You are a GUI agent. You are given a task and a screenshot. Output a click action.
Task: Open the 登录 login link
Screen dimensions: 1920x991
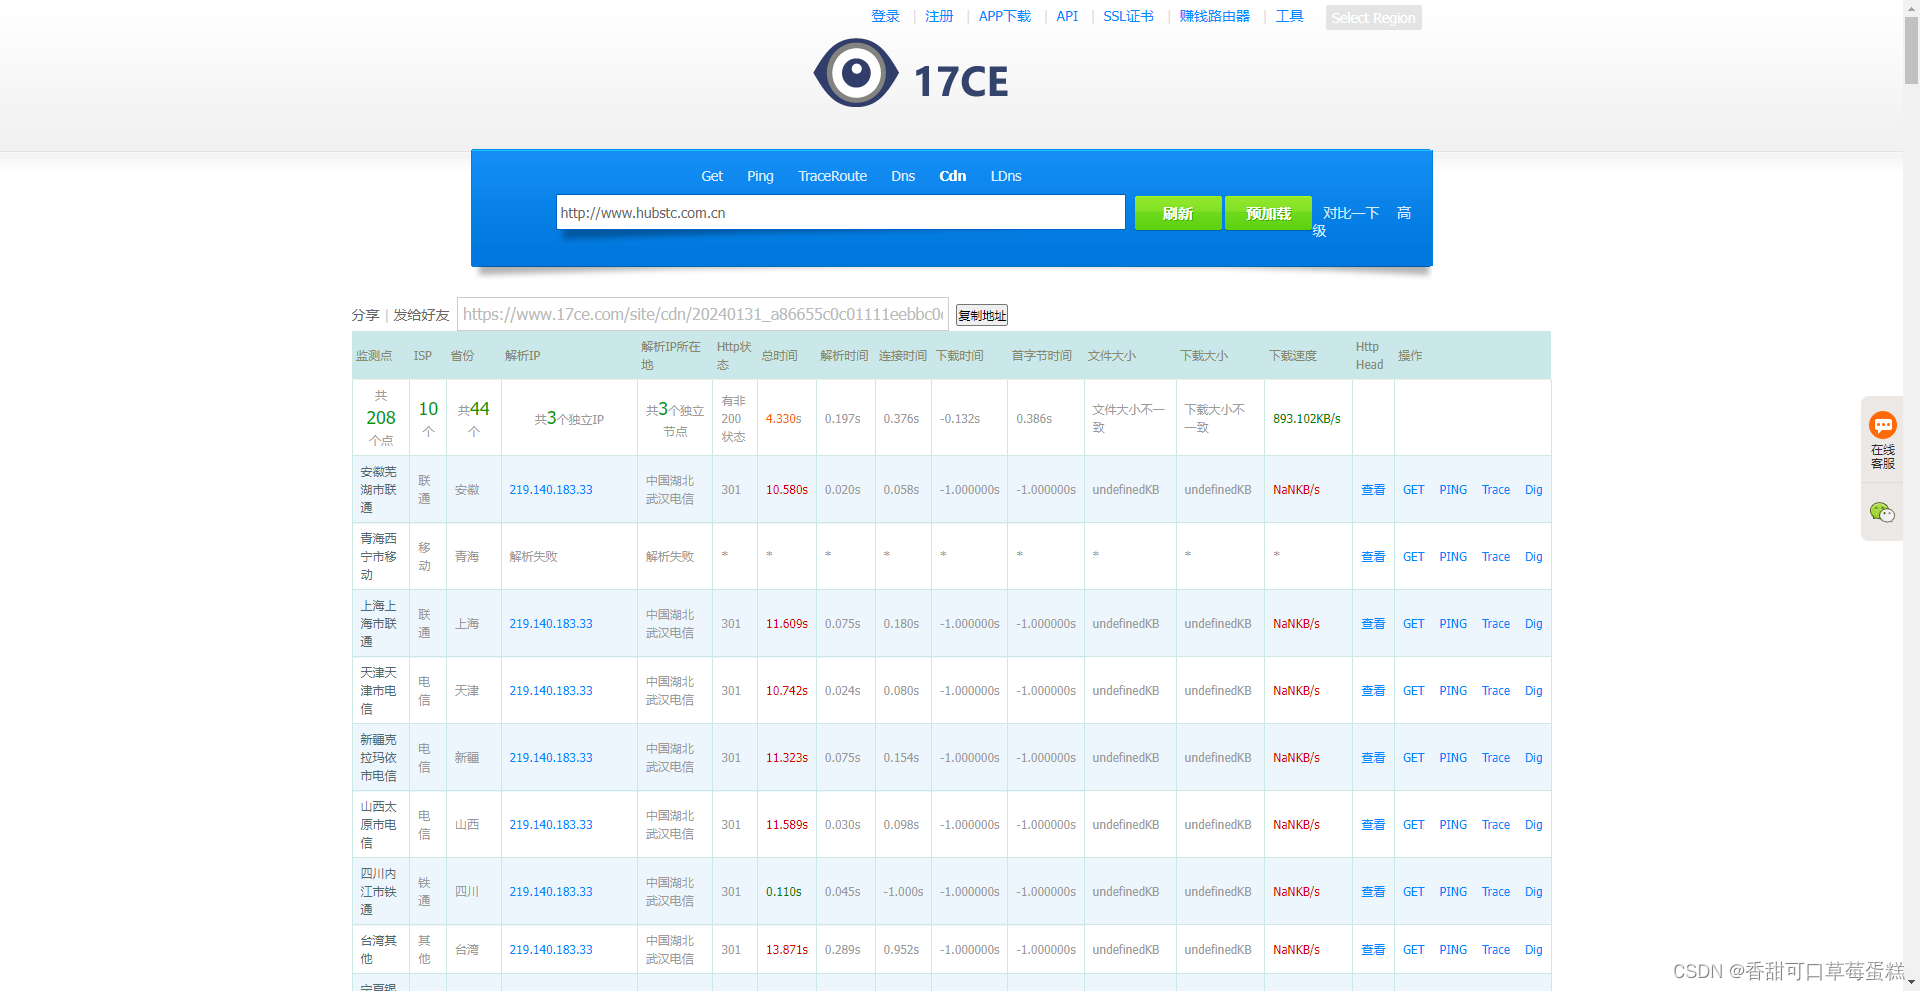pyautogui.click(x=884, y=16)
